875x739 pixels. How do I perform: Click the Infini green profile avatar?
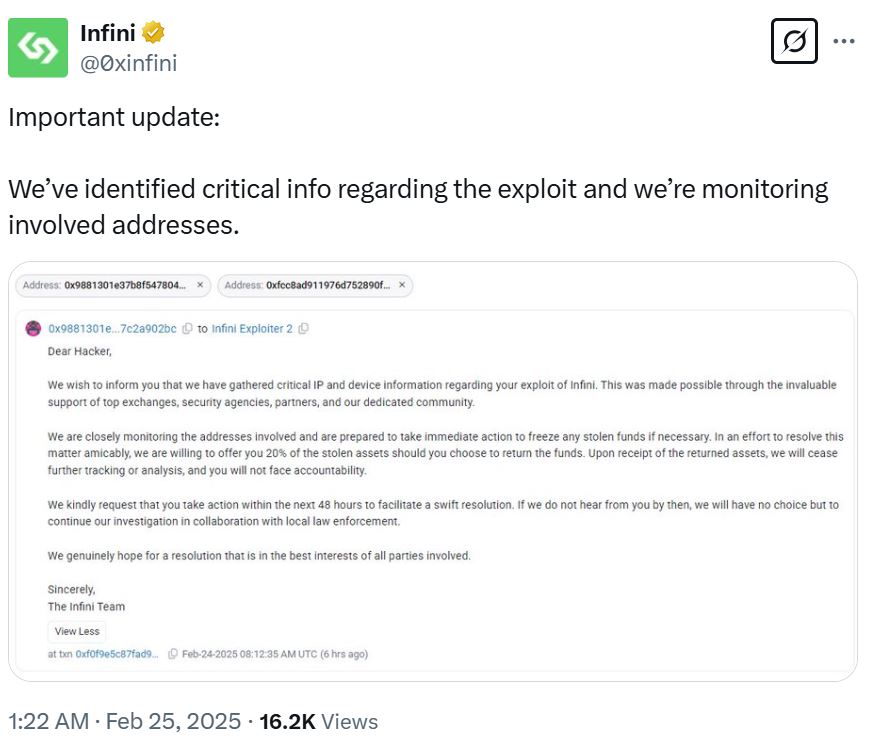38,47
